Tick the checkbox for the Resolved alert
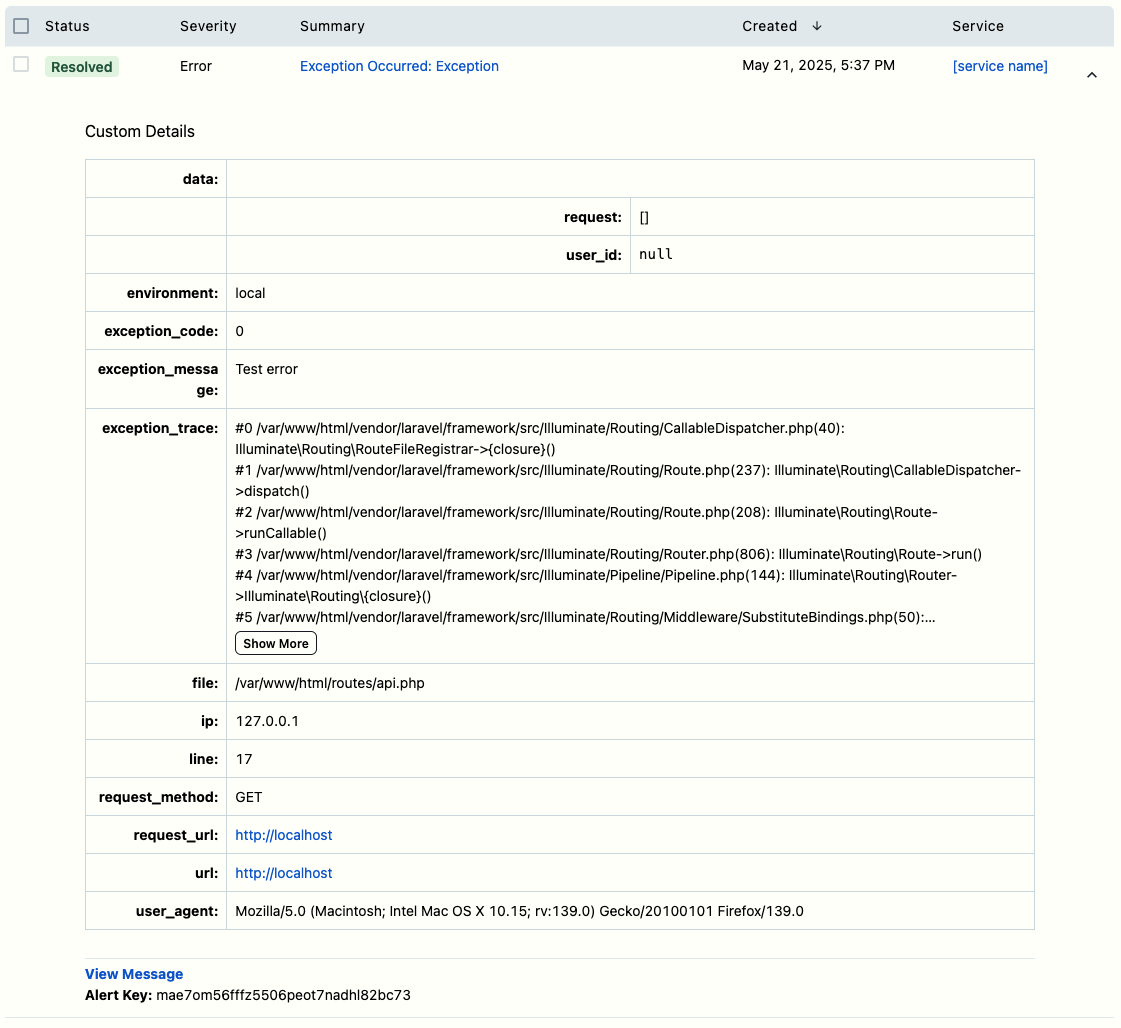This screenshot has height=1028, width=1121. 21,65
